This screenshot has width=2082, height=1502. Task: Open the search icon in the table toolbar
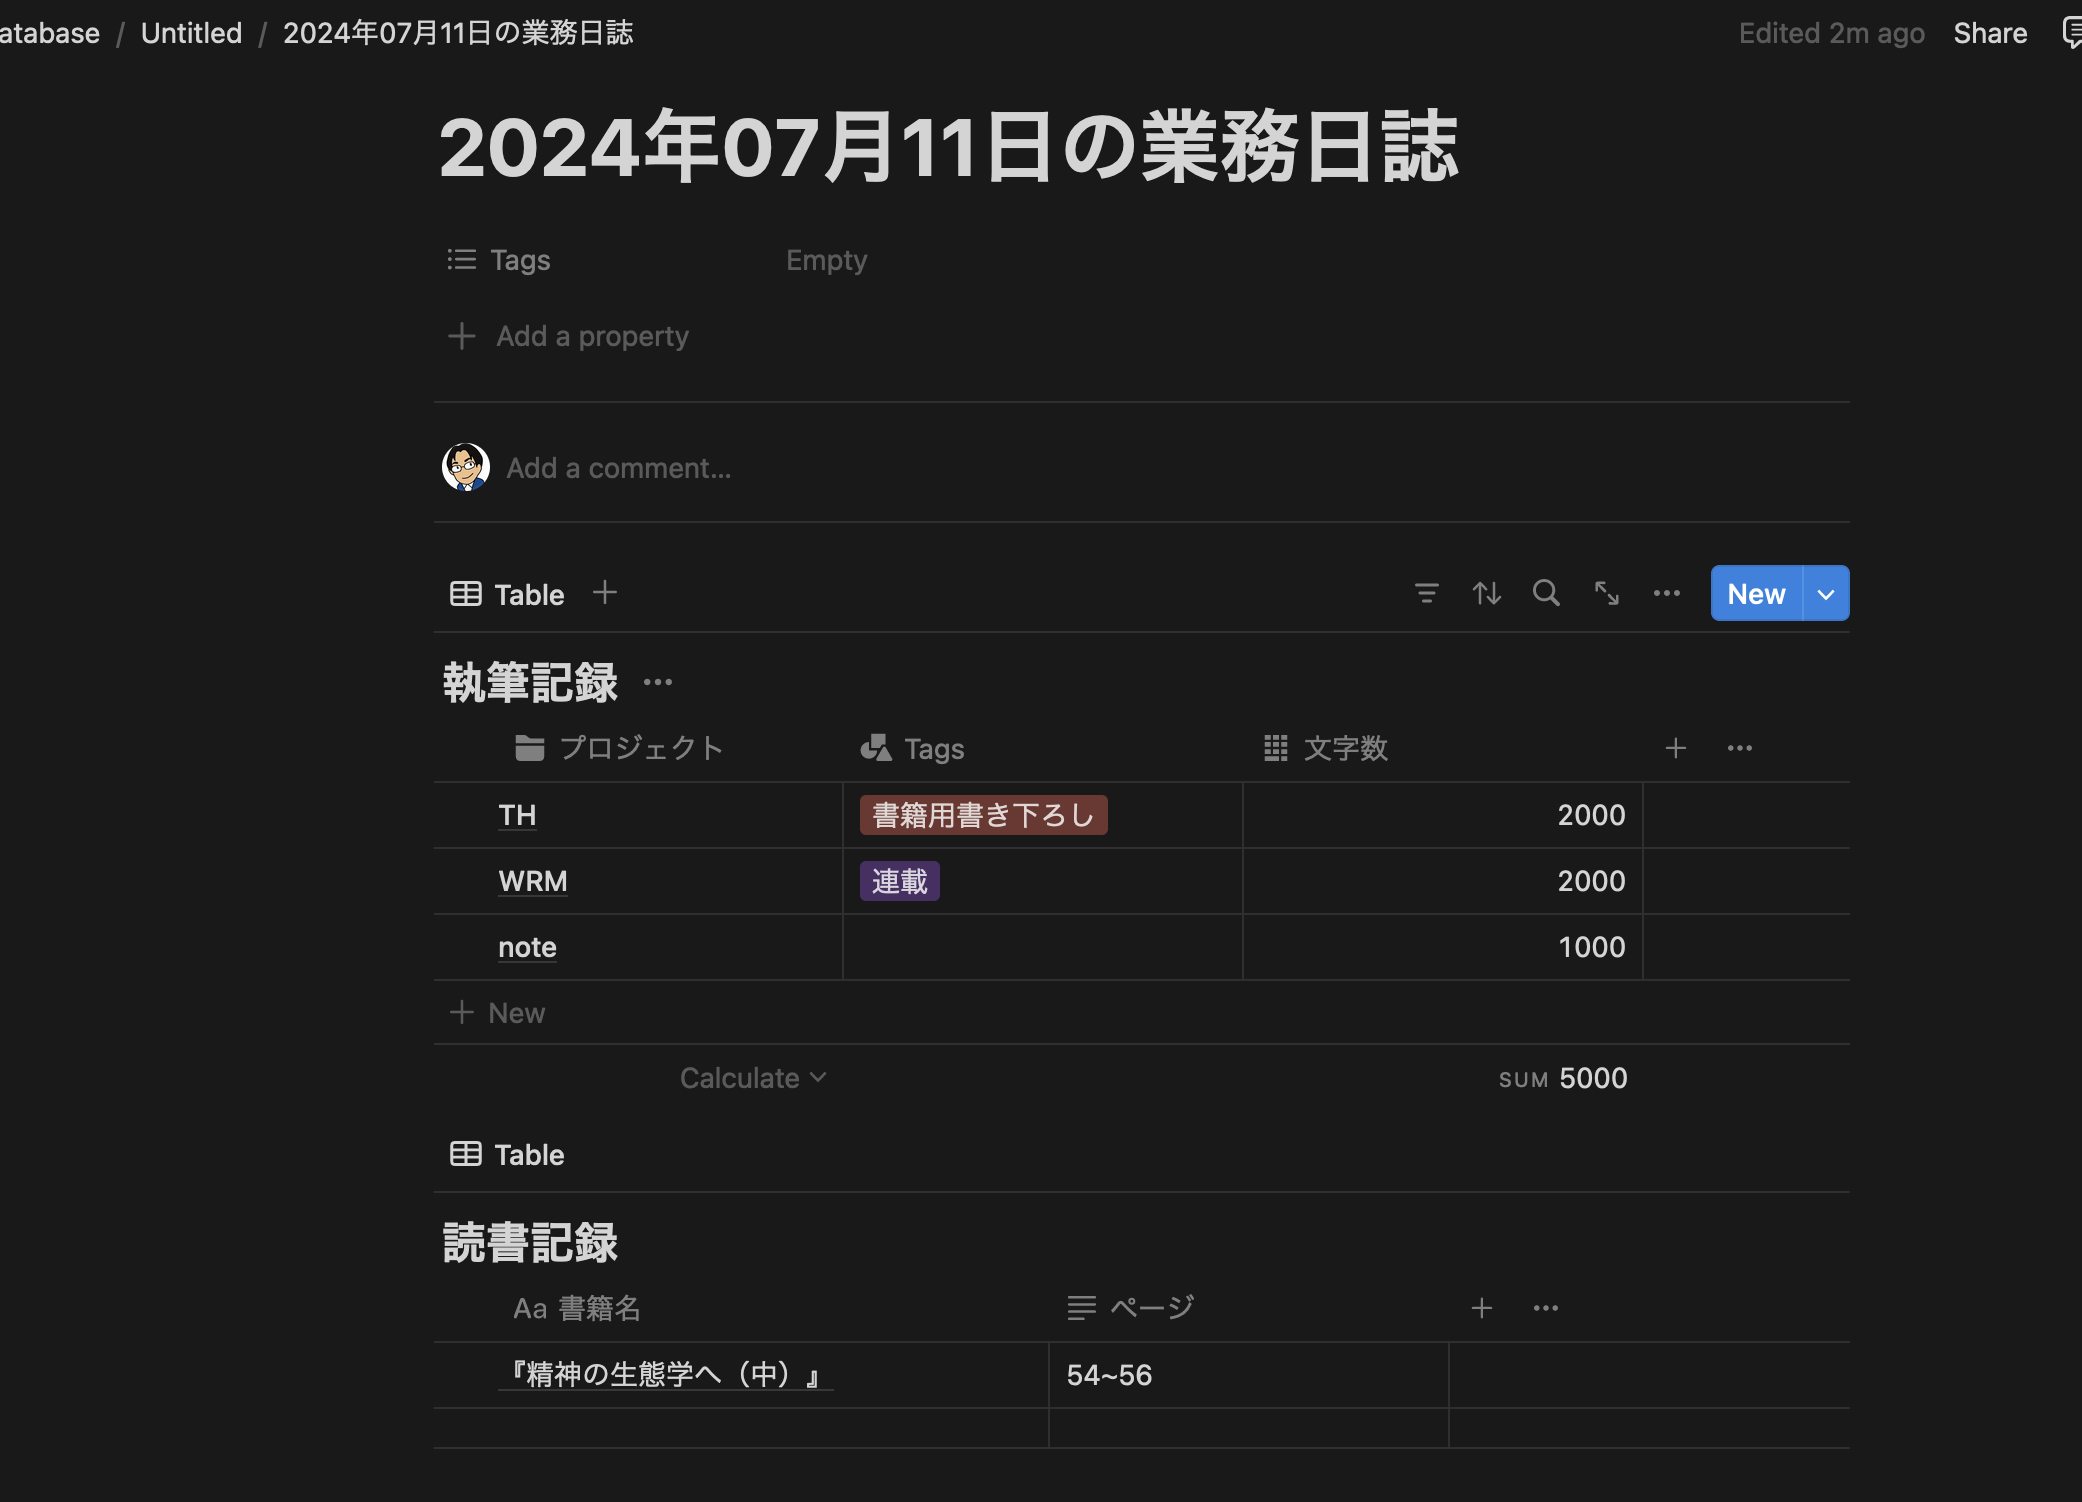[x=1546, y=593]
